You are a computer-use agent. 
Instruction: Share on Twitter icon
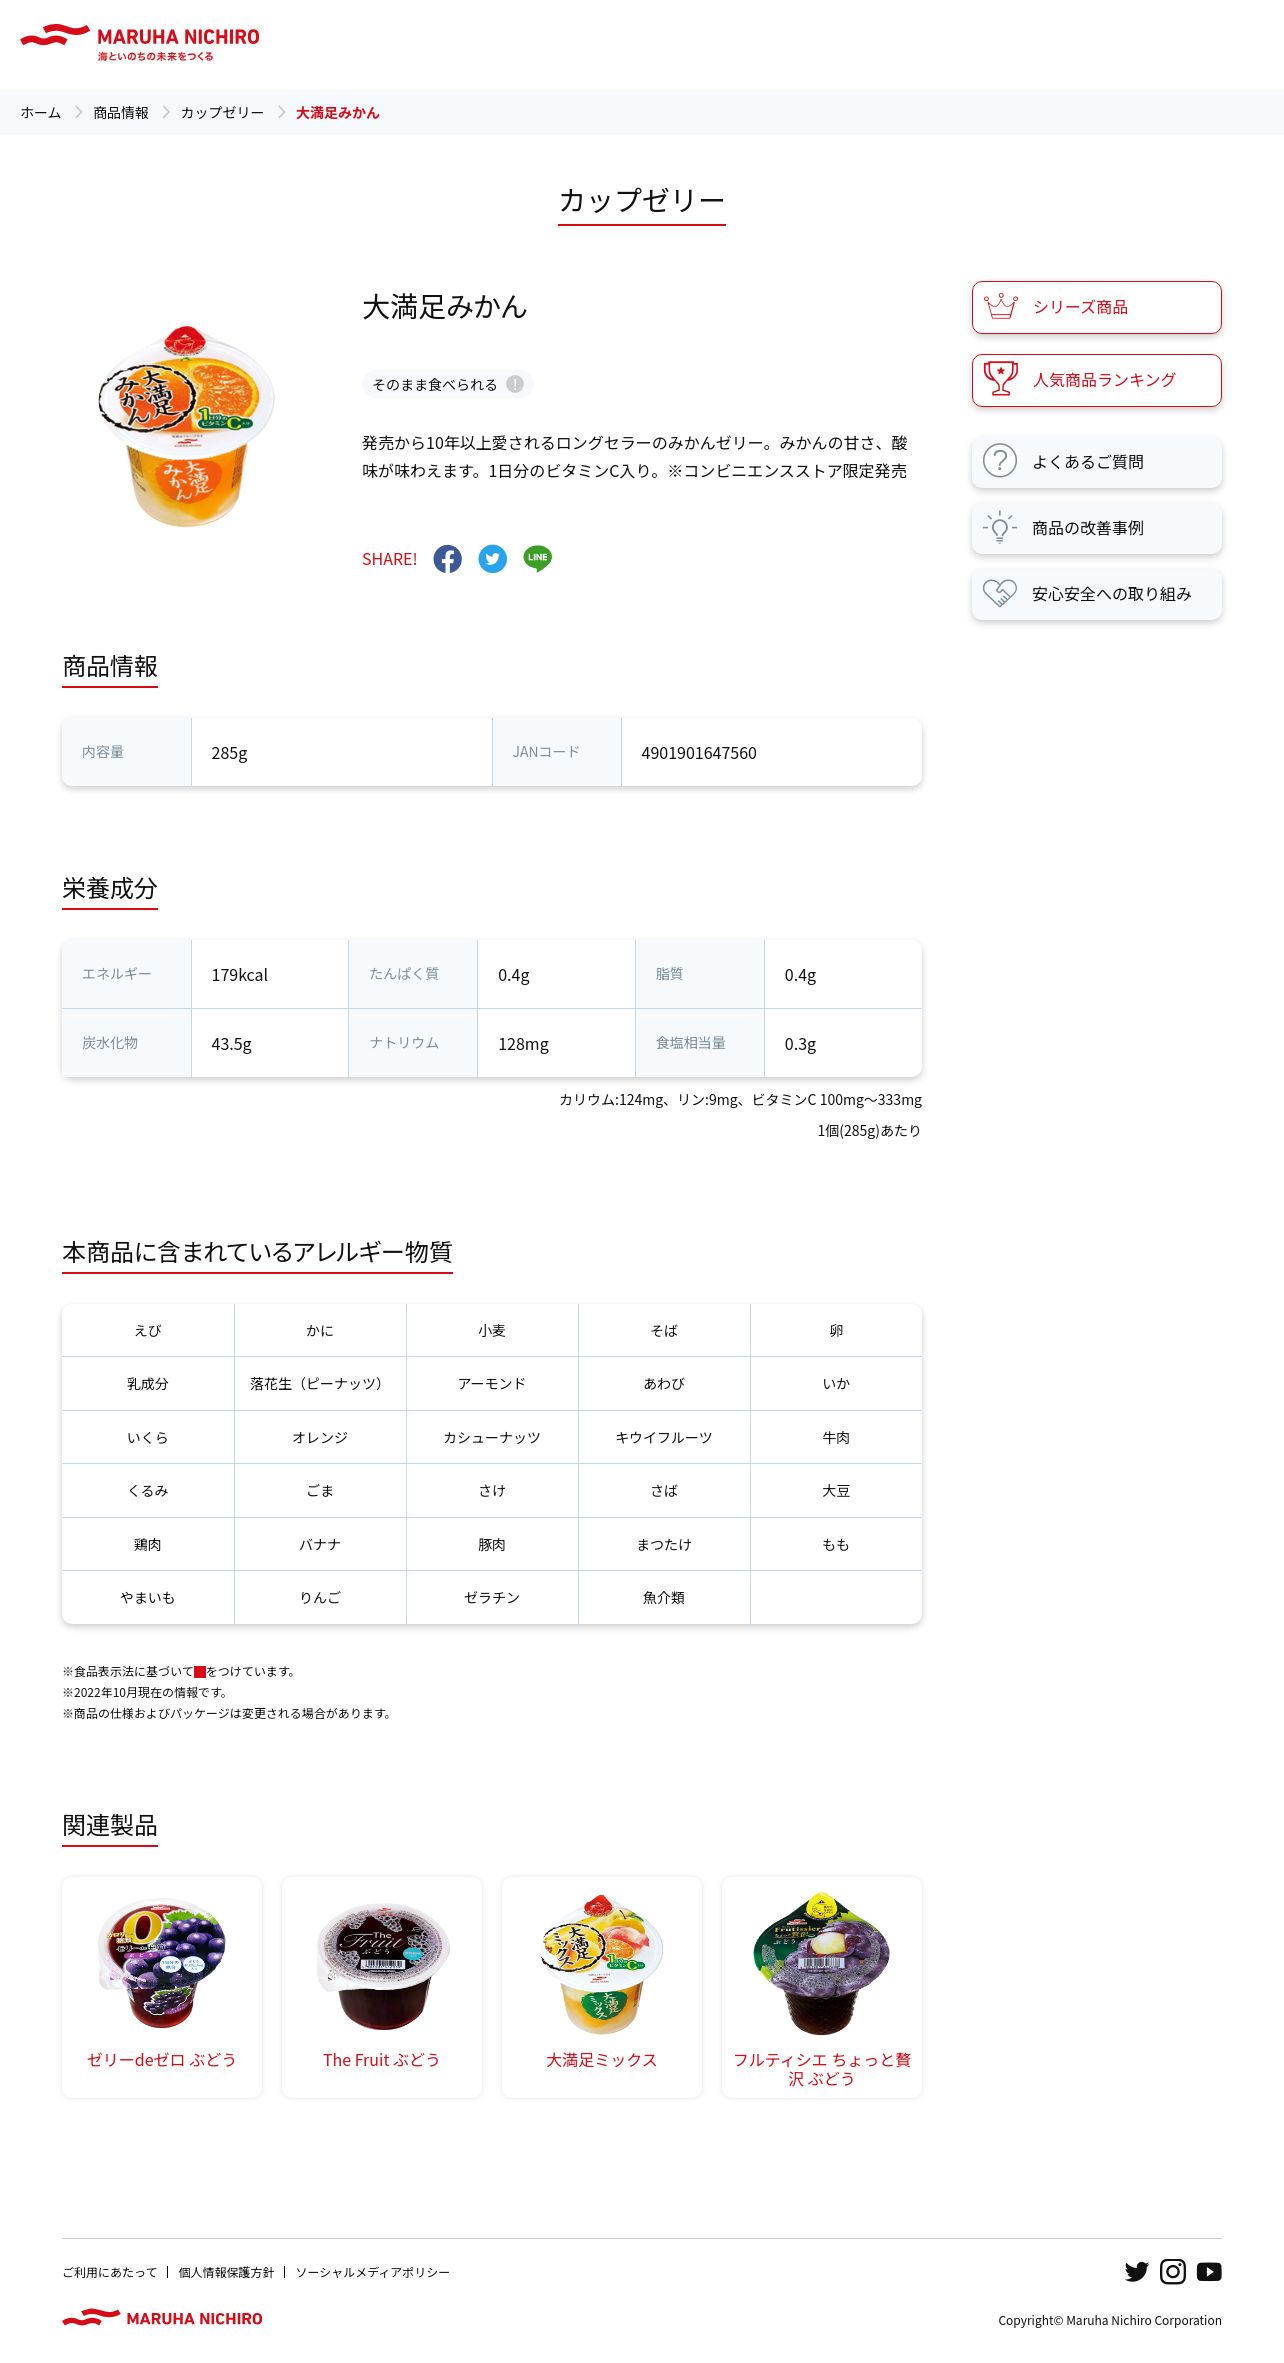tap(492, 559)
